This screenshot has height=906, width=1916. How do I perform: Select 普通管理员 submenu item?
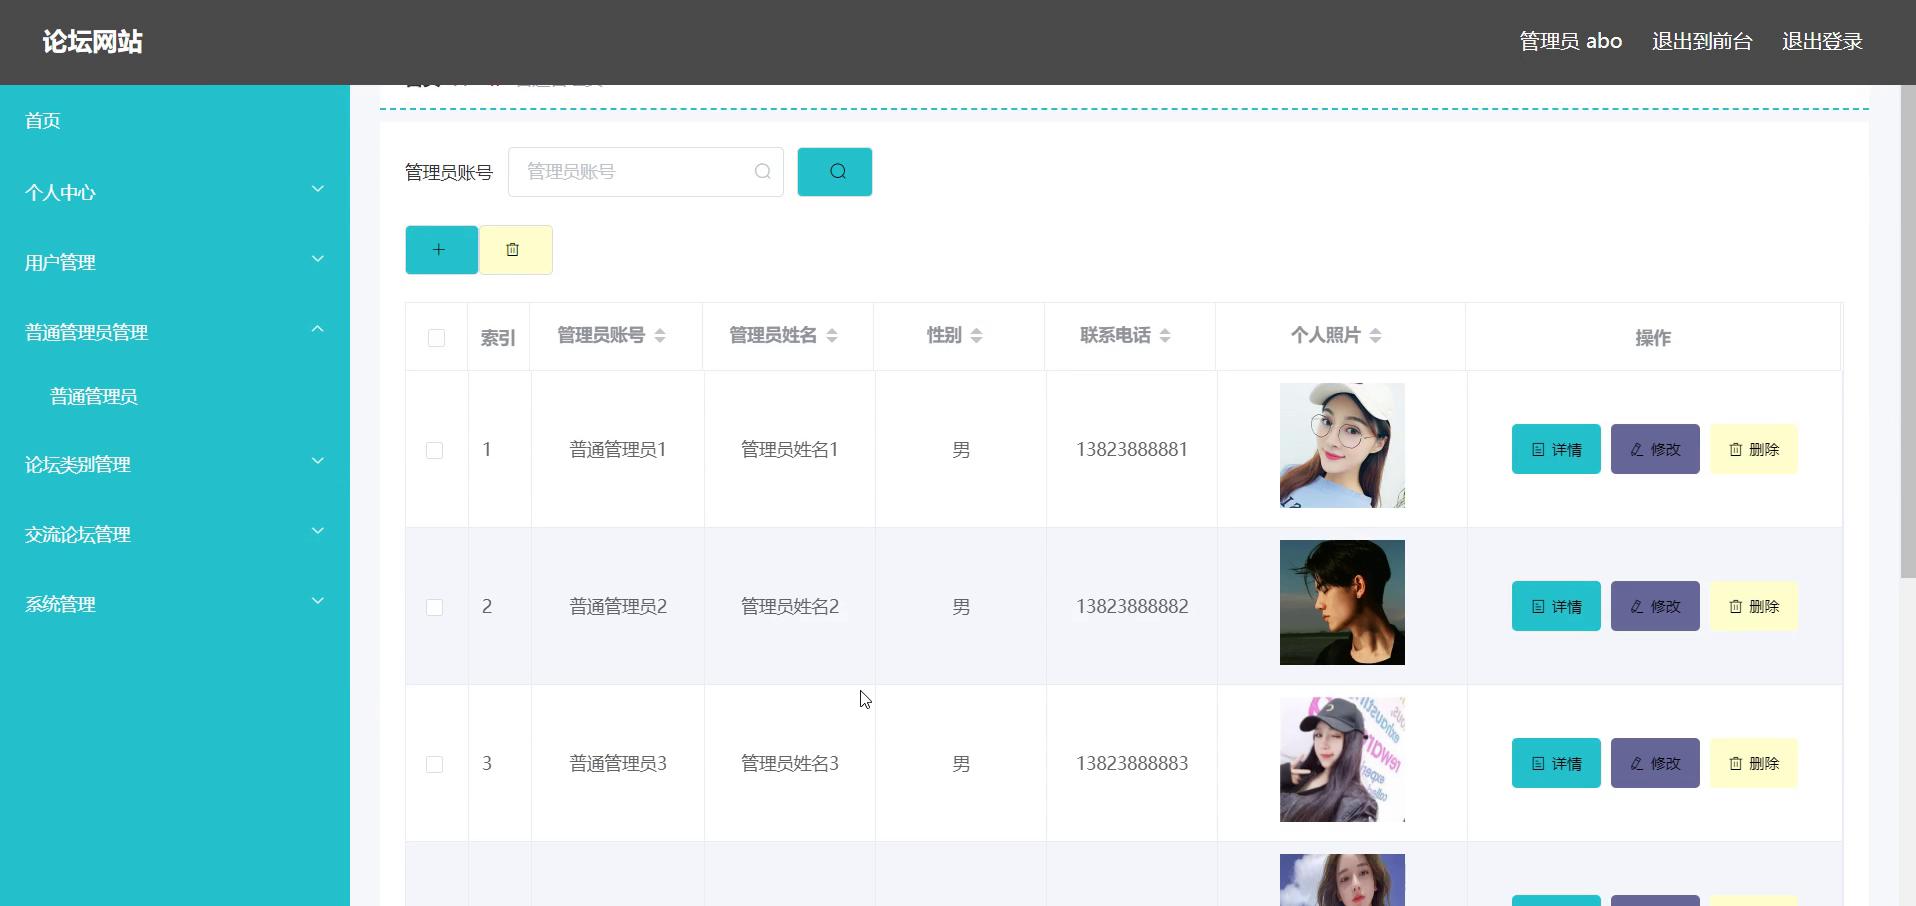94,396
